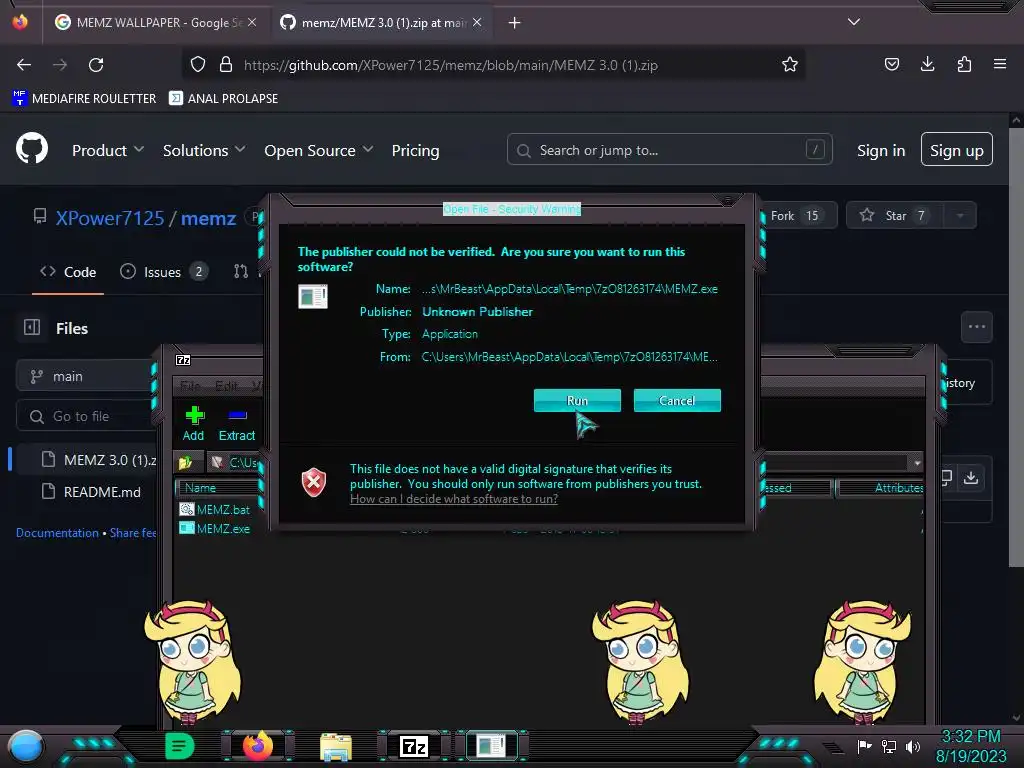Open File Explorer from the taskbar
Viewport: 1024px width, 768px height.
coord(336,747)
